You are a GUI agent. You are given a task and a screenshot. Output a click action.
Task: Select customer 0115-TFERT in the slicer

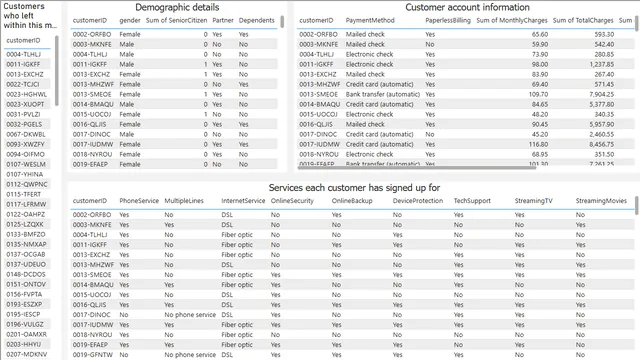click(27, 194)
